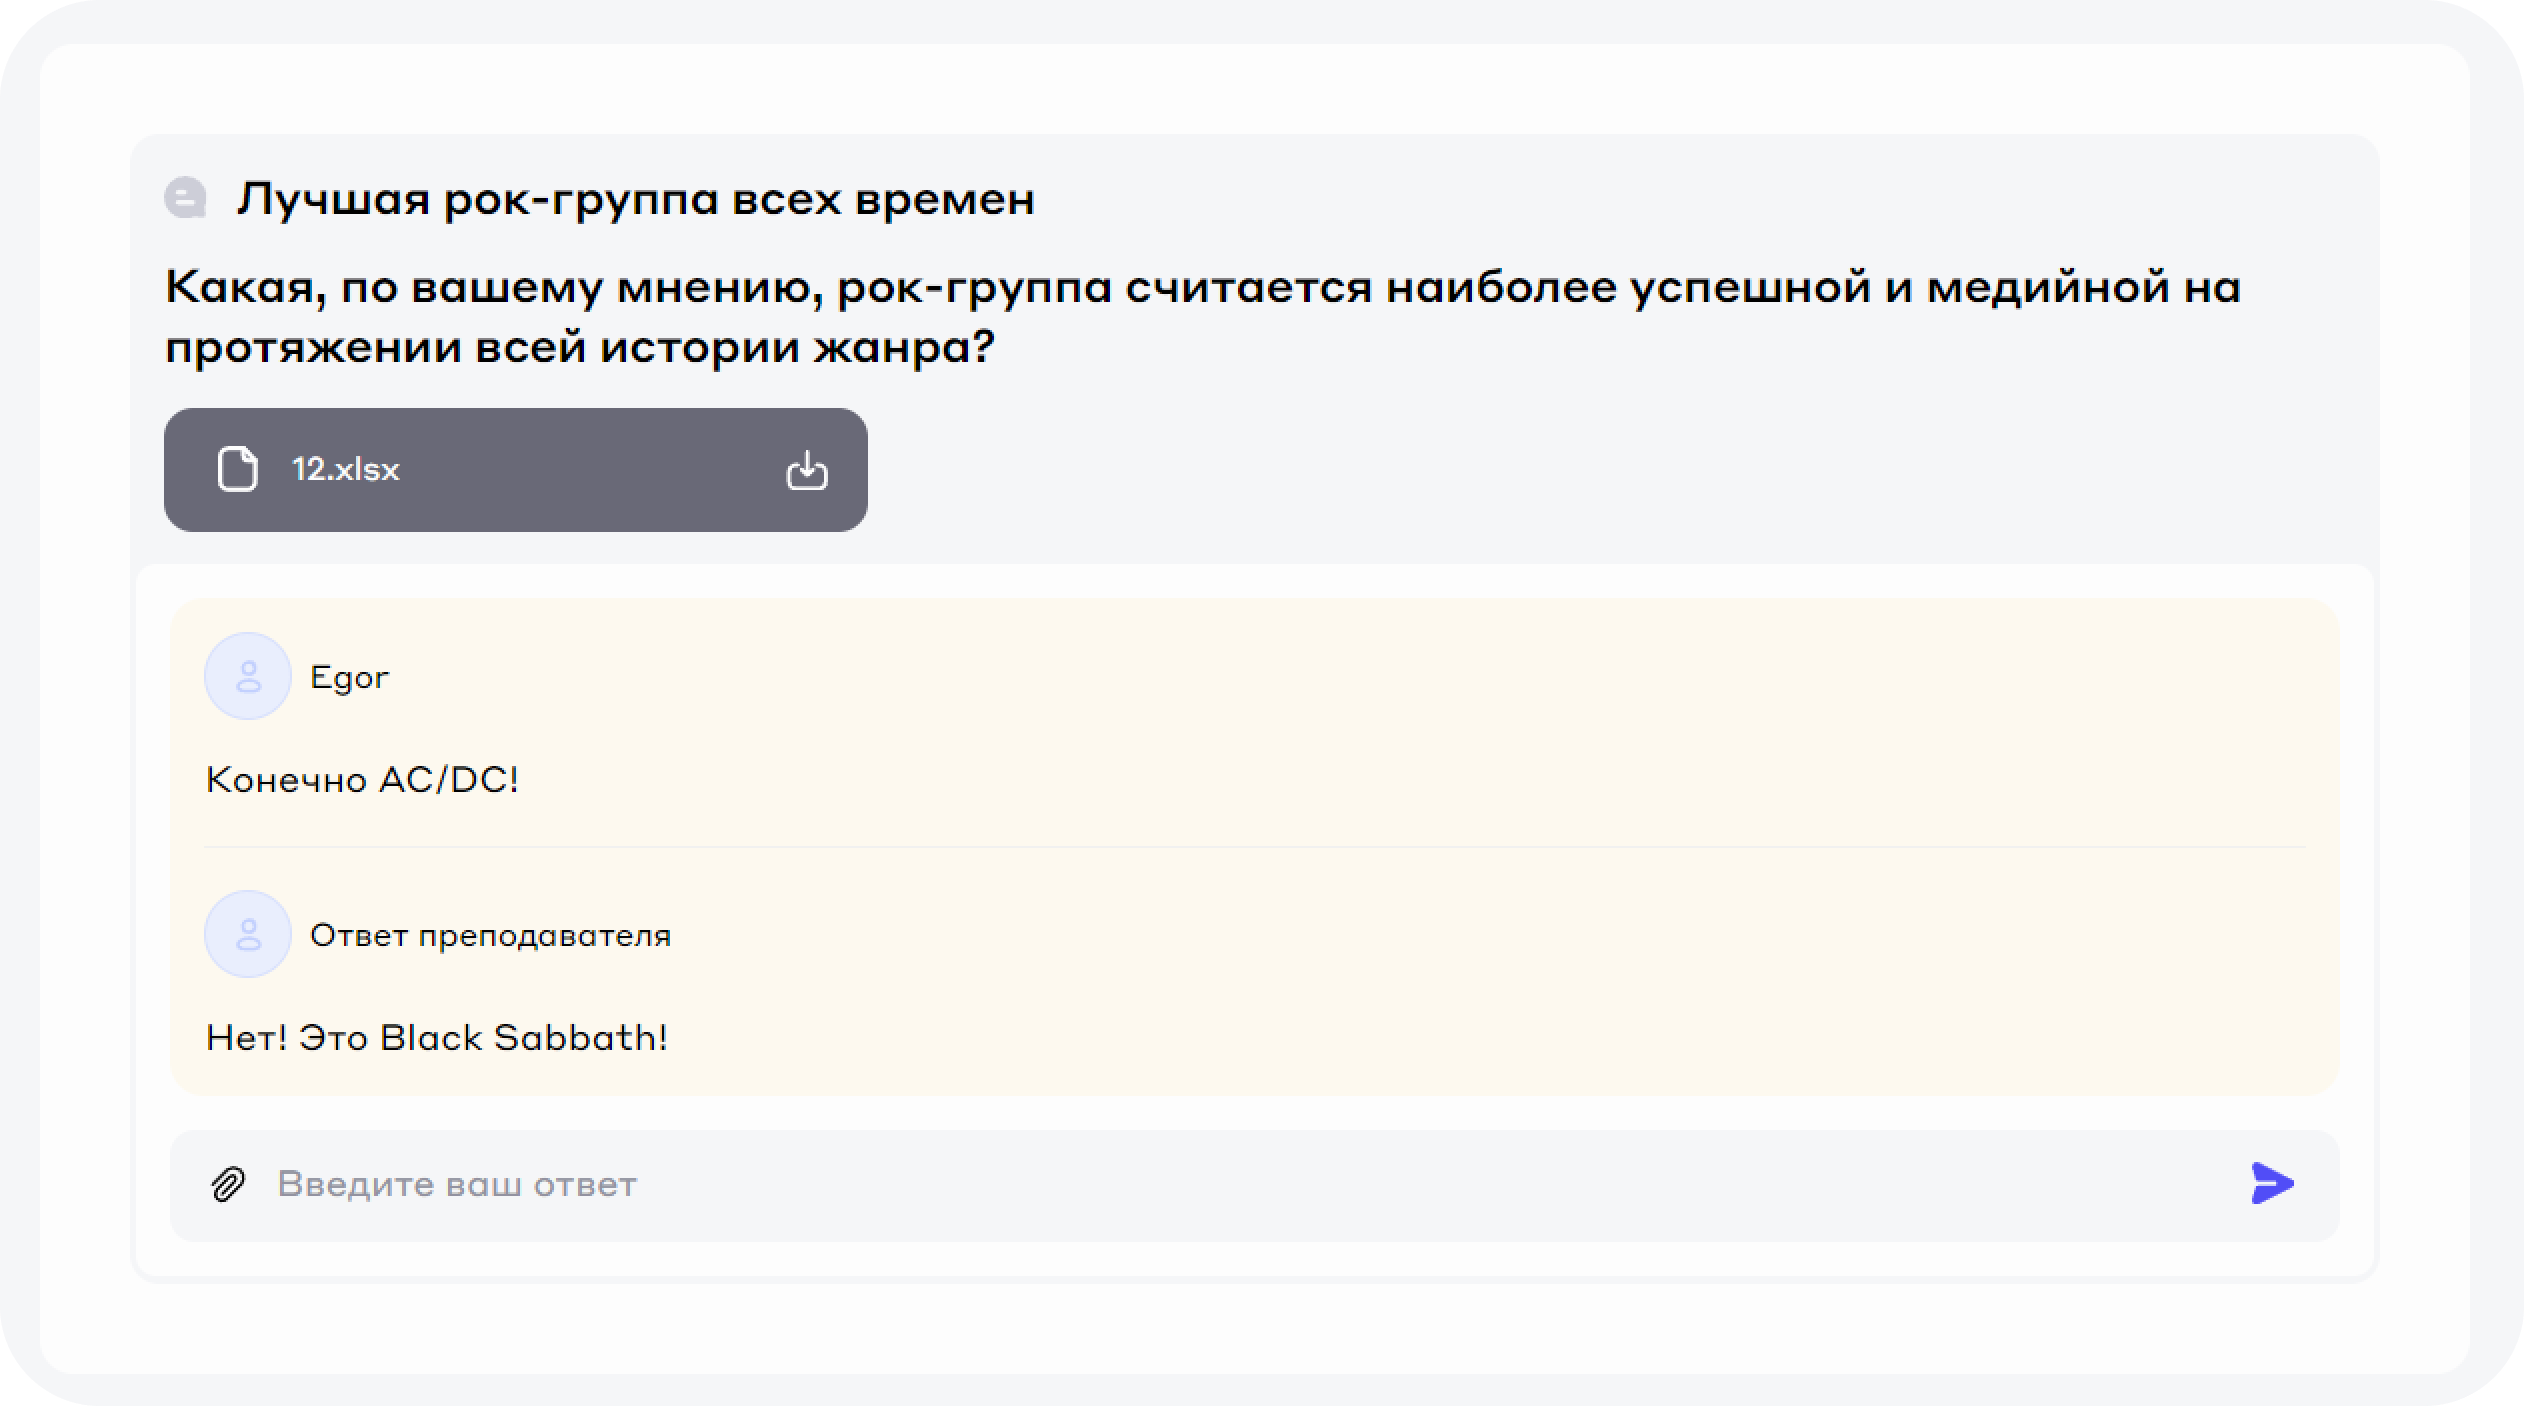Open the 12.xlsx file name link
The image size is (2524, 1406).
(x=345, y=469)
